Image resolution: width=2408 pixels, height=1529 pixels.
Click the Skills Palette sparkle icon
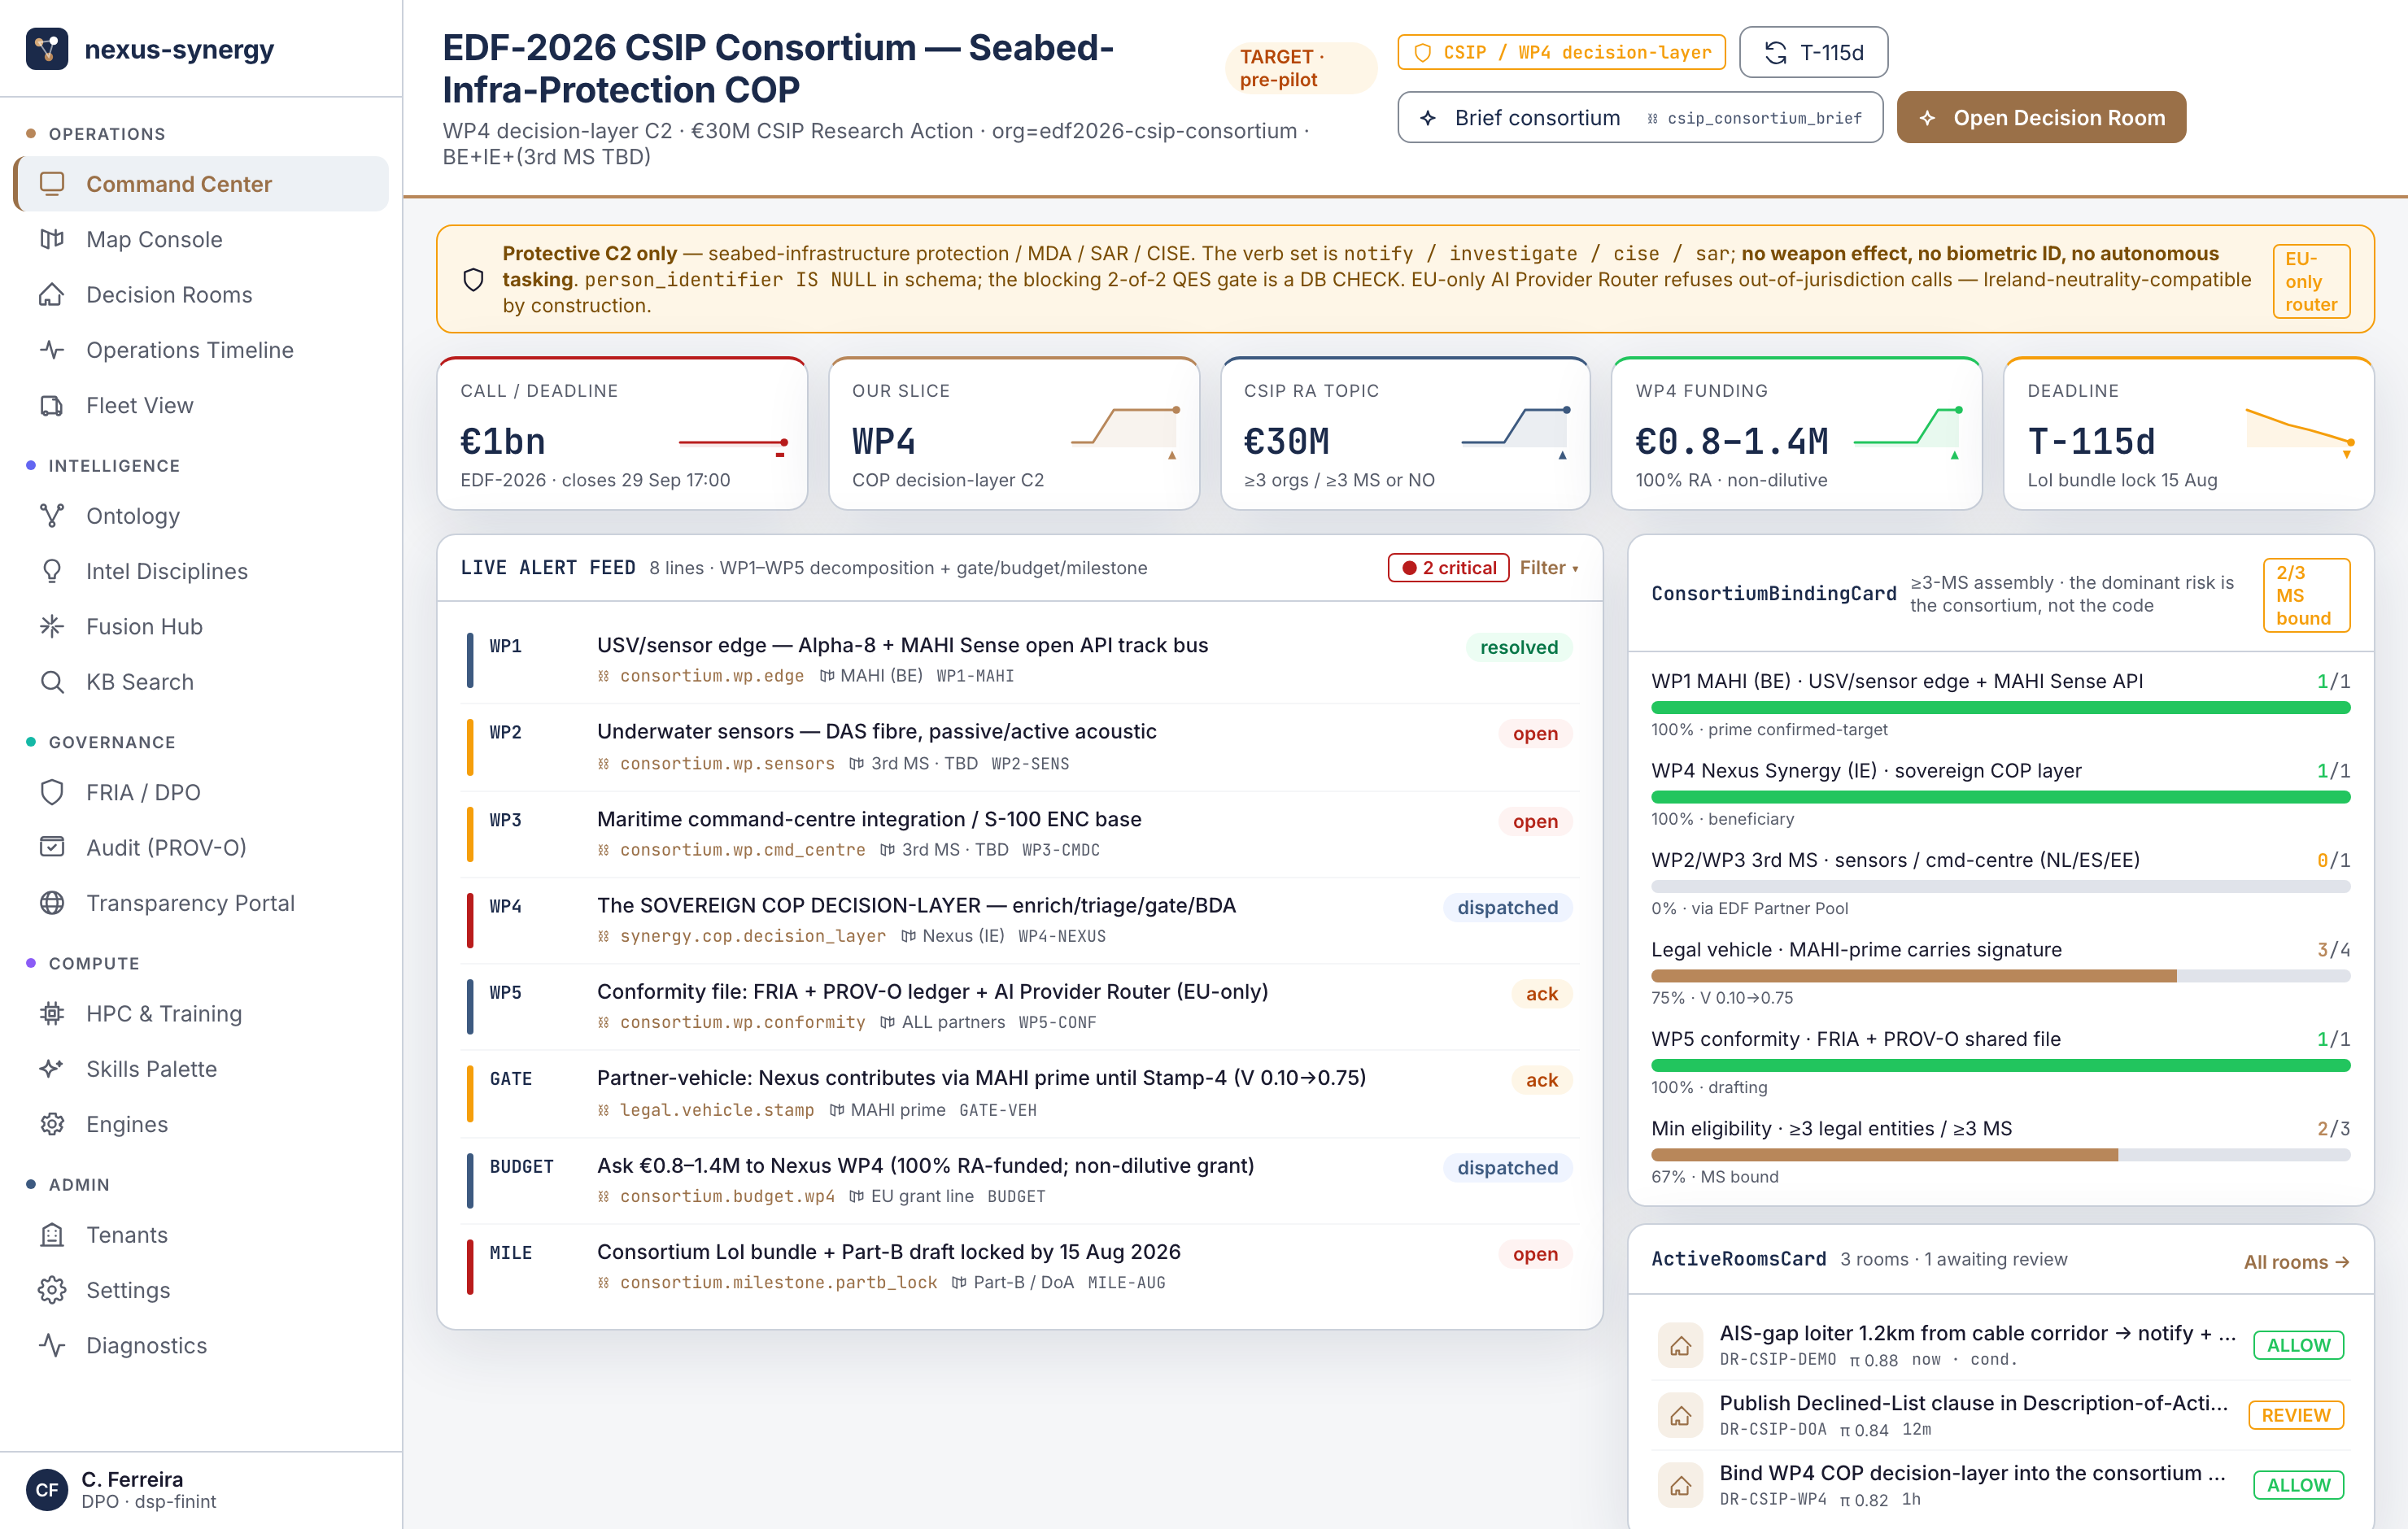click(x=52, y=1068)
